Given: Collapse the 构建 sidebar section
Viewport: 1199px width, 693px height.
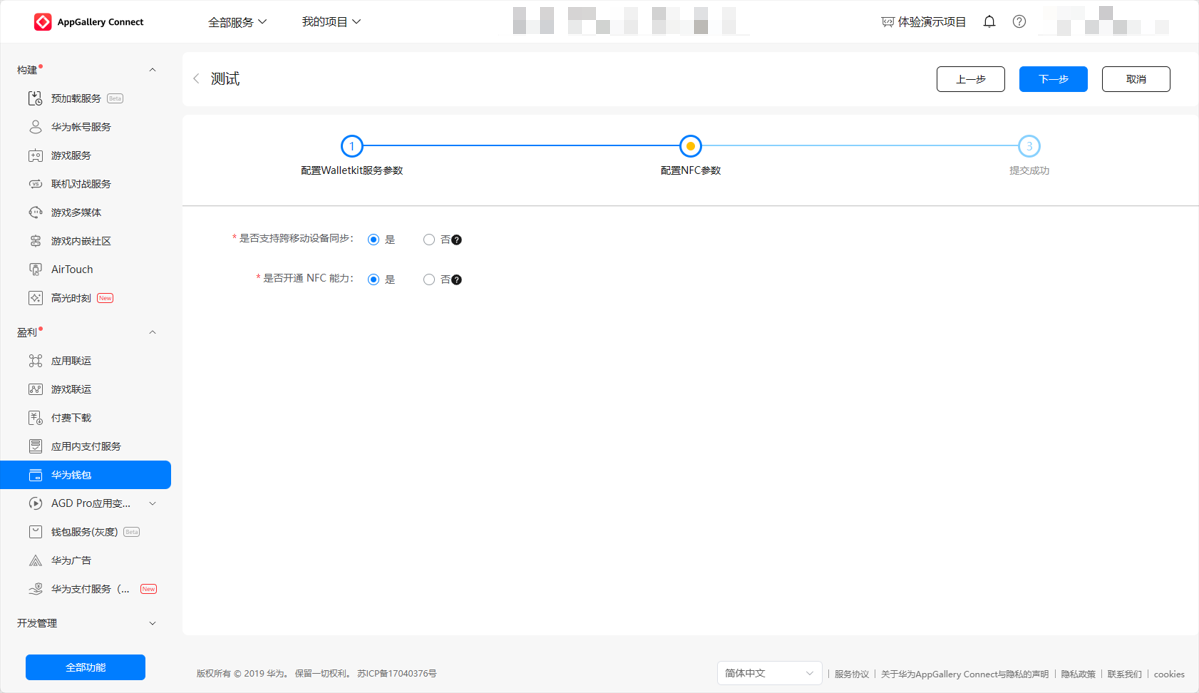Looking at the screenshot, I should [152, 70].
